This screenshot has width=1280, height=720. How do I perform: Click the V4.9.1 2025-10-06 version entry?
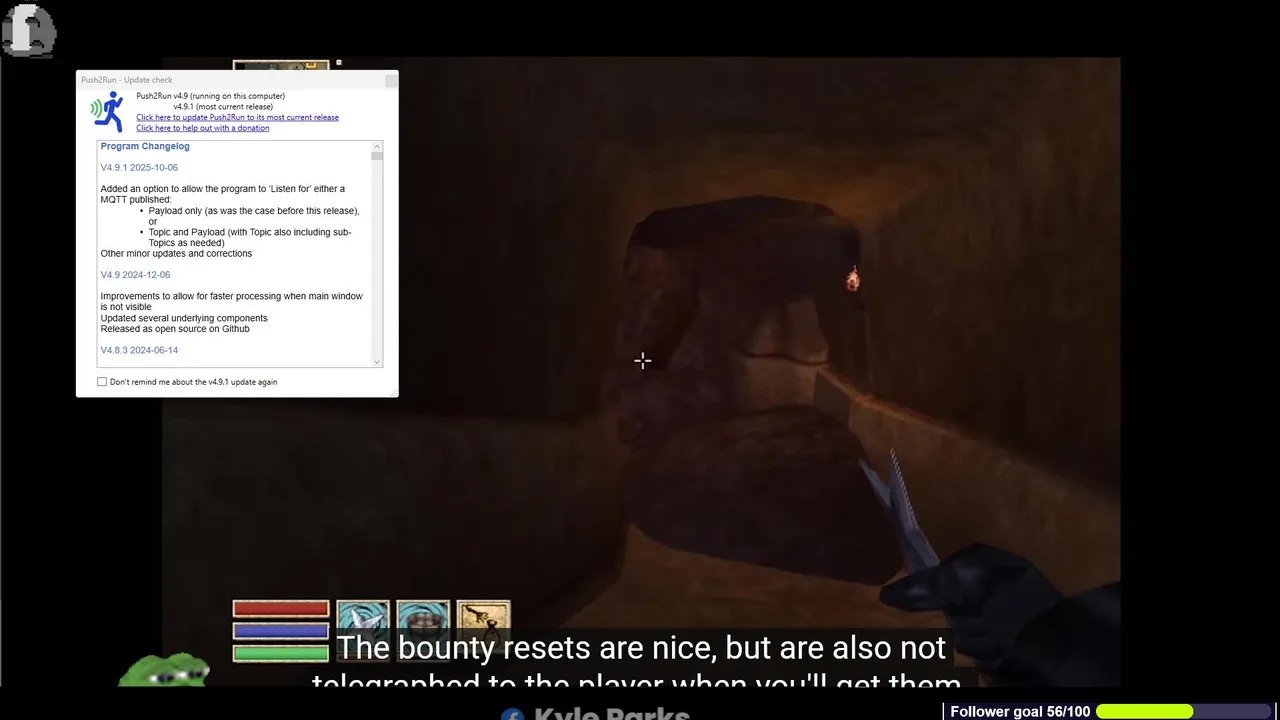click(139, 167)
